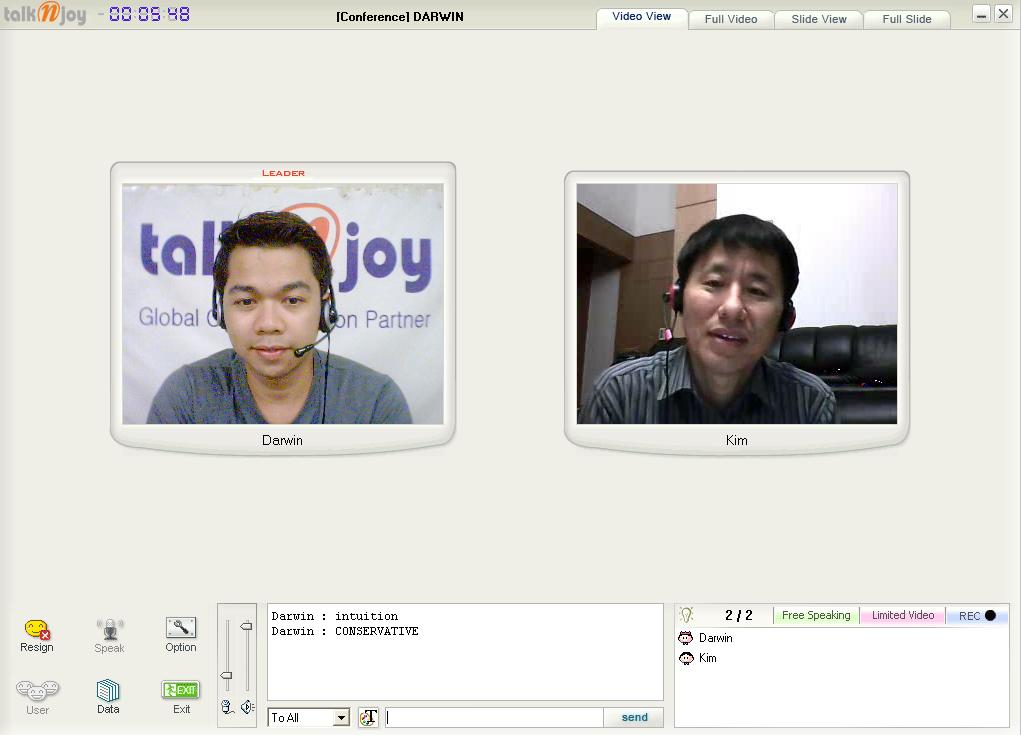Image resolution: width=1021 pixels, height=735 pixels.
Task: Click the green Exit icon
Action: (180, 689)
